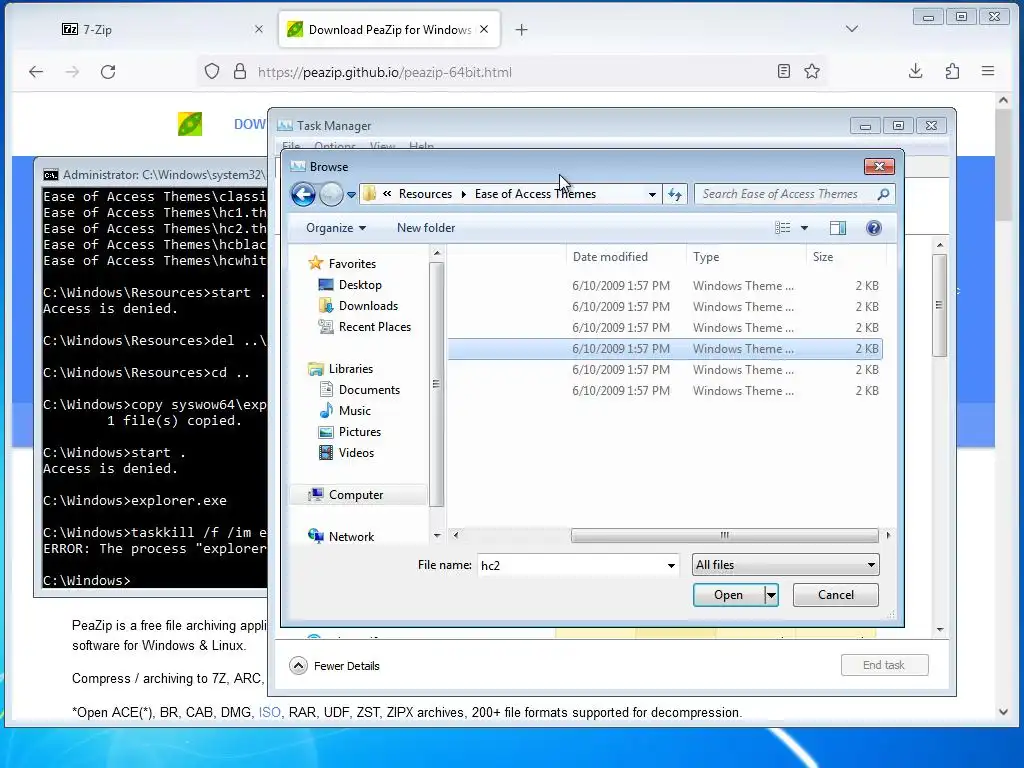Image resolution: width=1024 pixels, height=768 pixels.
Task: Click the Firefox Reload button
Action: [108, 72]
